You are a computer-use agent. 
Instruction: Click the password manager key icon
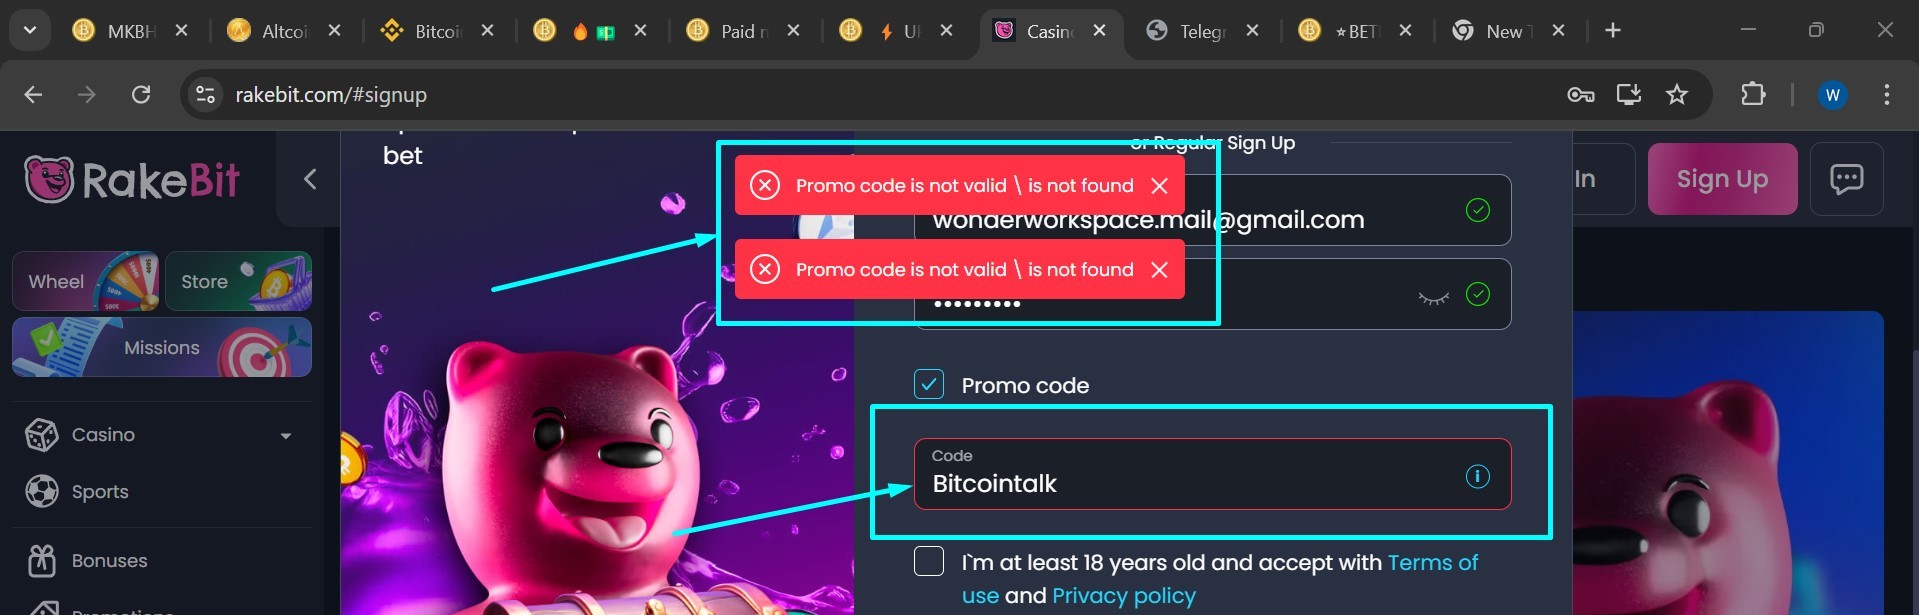coord(1580,95)
